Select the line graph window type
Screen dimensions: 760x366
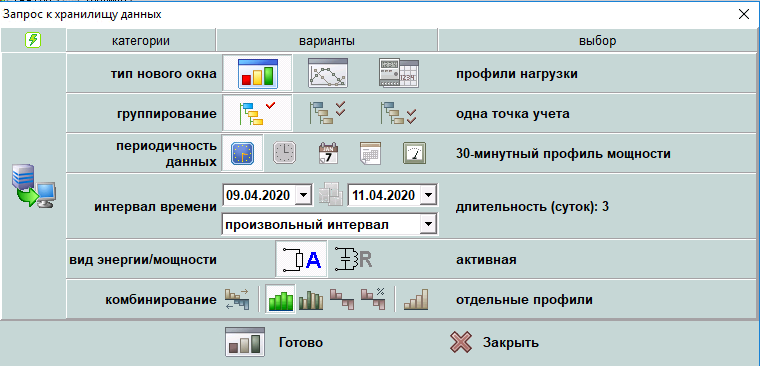pos(328,73)
